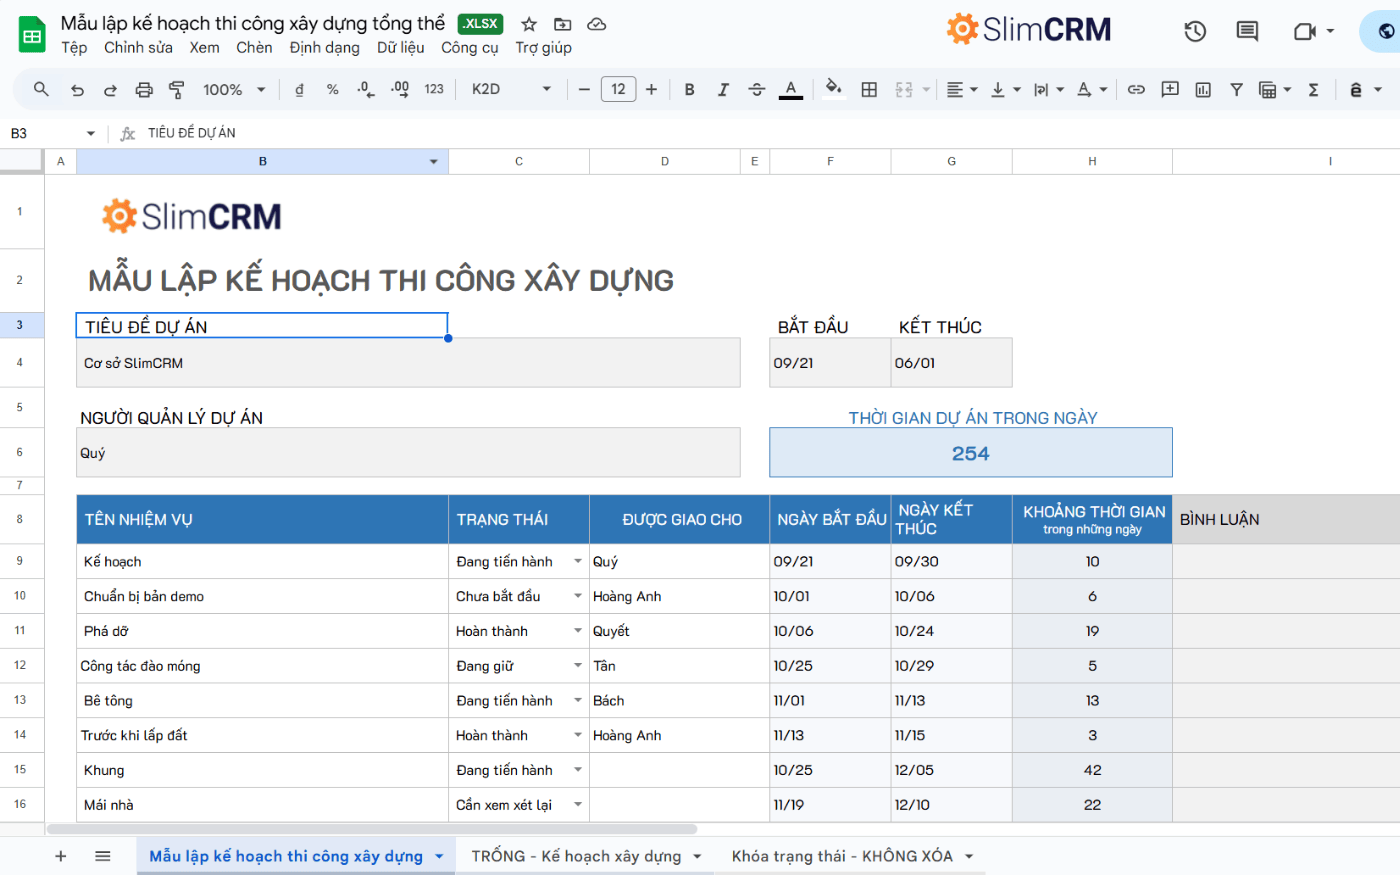Screen dimensions: 1400x875
Task: Open the Dữ liệu menu
Action: [400, 47]
